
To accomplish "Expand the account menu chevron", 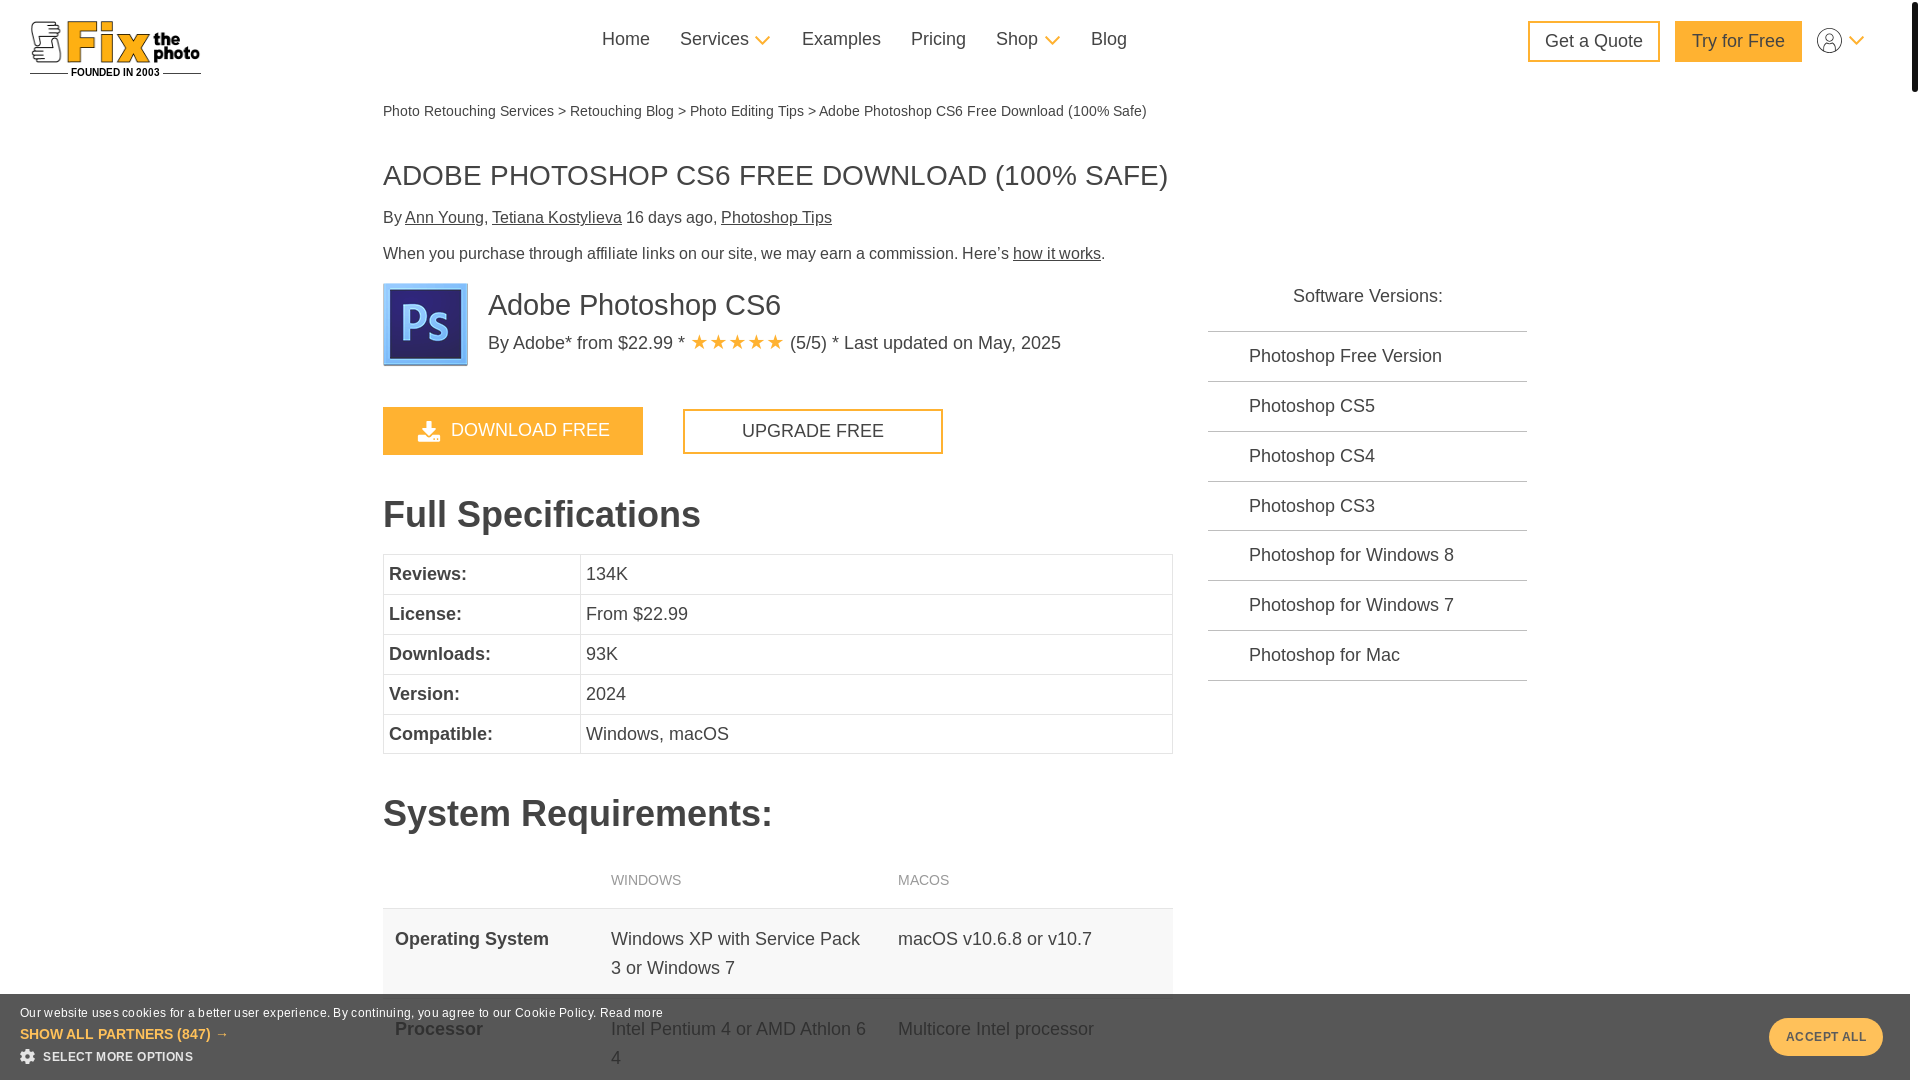I will tap(1856, 41).
